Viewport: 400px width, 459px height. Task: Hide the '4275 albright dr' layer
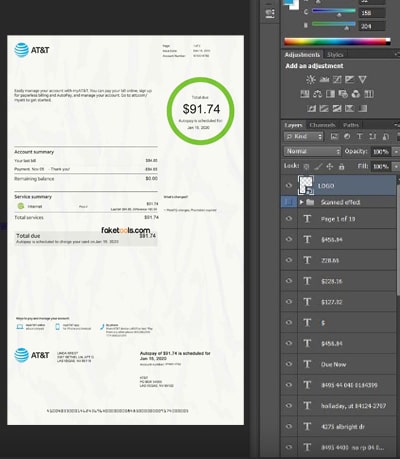[x=289, y=426]
